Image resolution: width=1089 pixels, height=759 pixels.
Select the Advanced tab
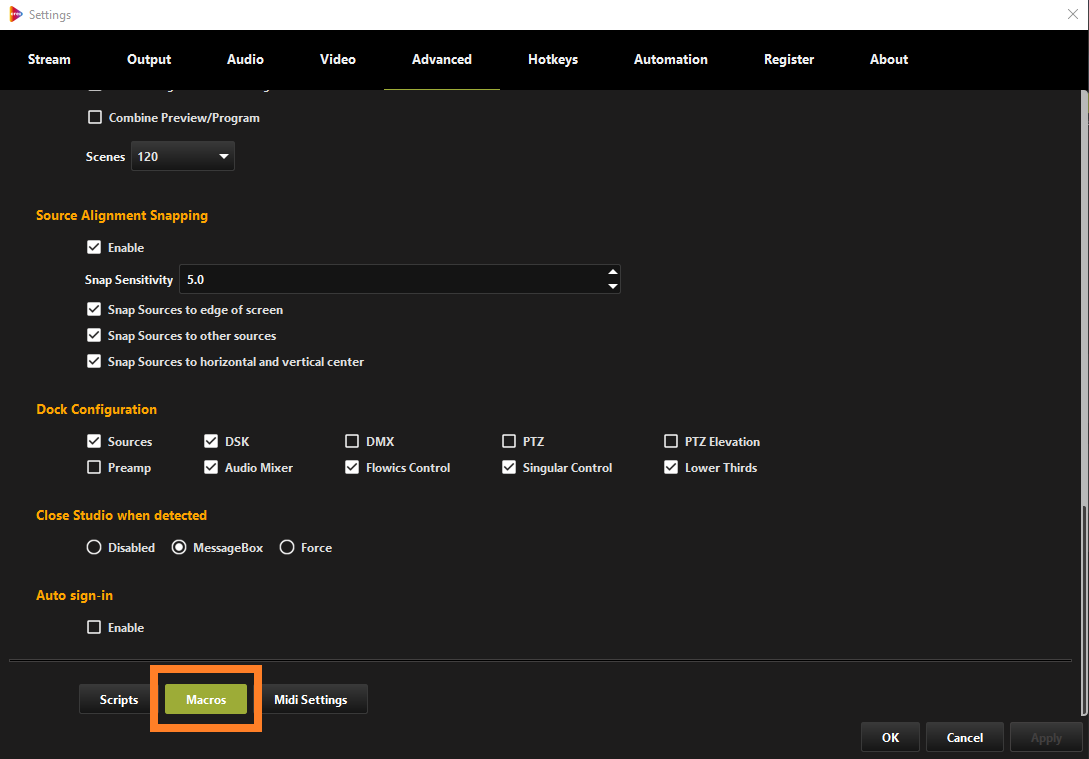pos(442,60)
